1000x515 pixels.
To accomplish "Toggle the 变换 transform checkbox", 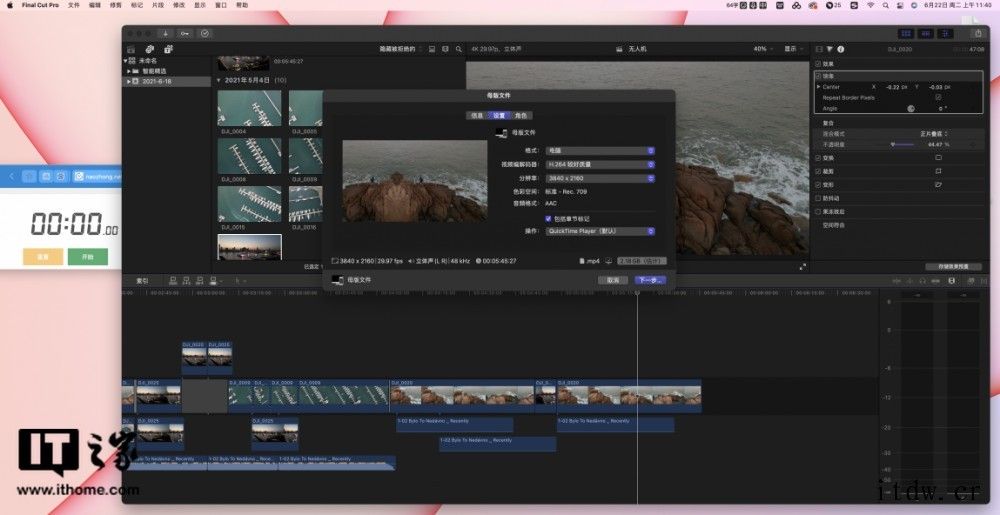I will [818, 157].
